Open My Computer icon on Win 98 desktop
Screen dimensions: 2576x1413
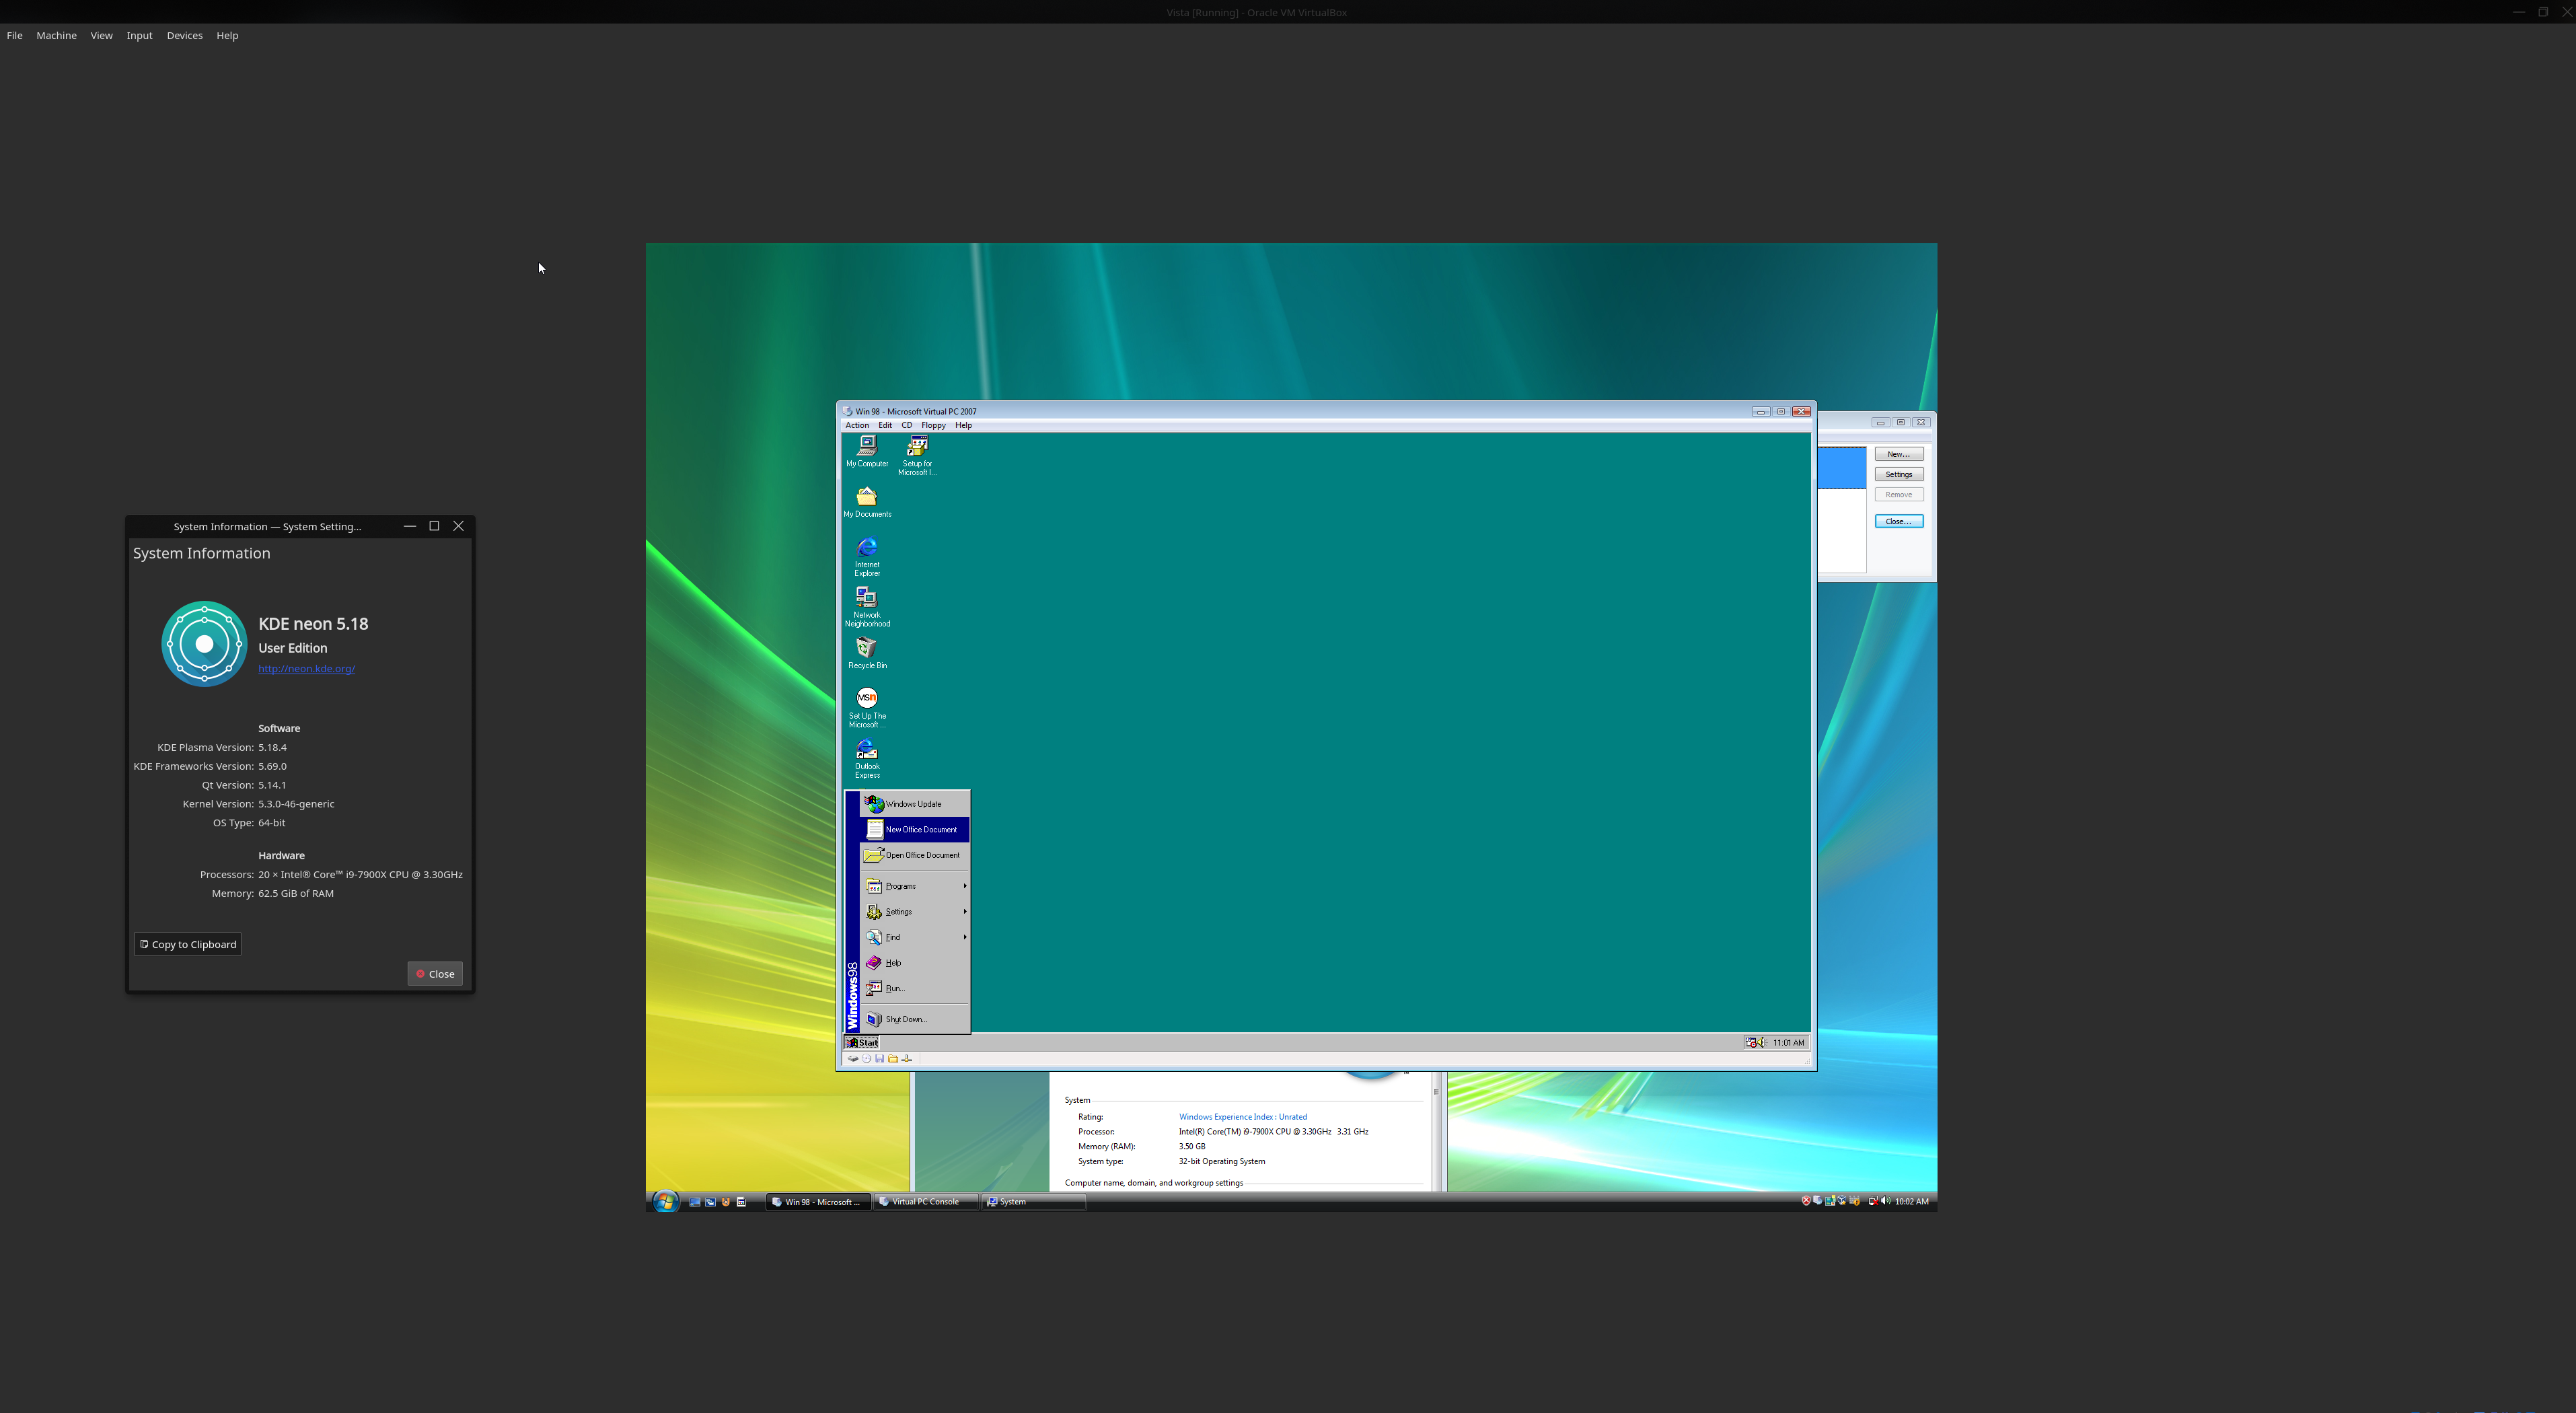click(867, 452)
